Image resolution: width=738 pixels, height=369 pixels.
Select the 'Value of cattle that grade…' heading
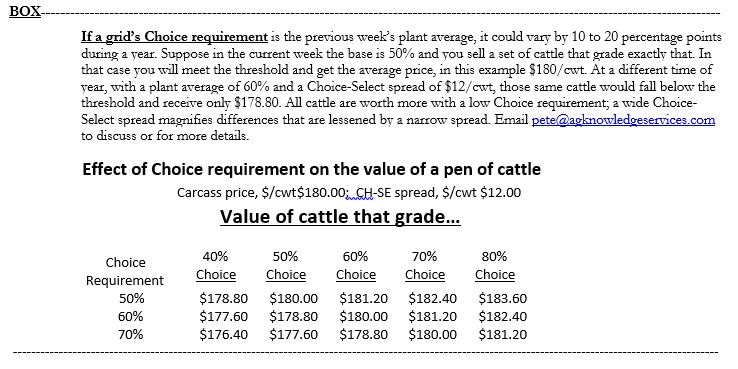coord(340,217)
